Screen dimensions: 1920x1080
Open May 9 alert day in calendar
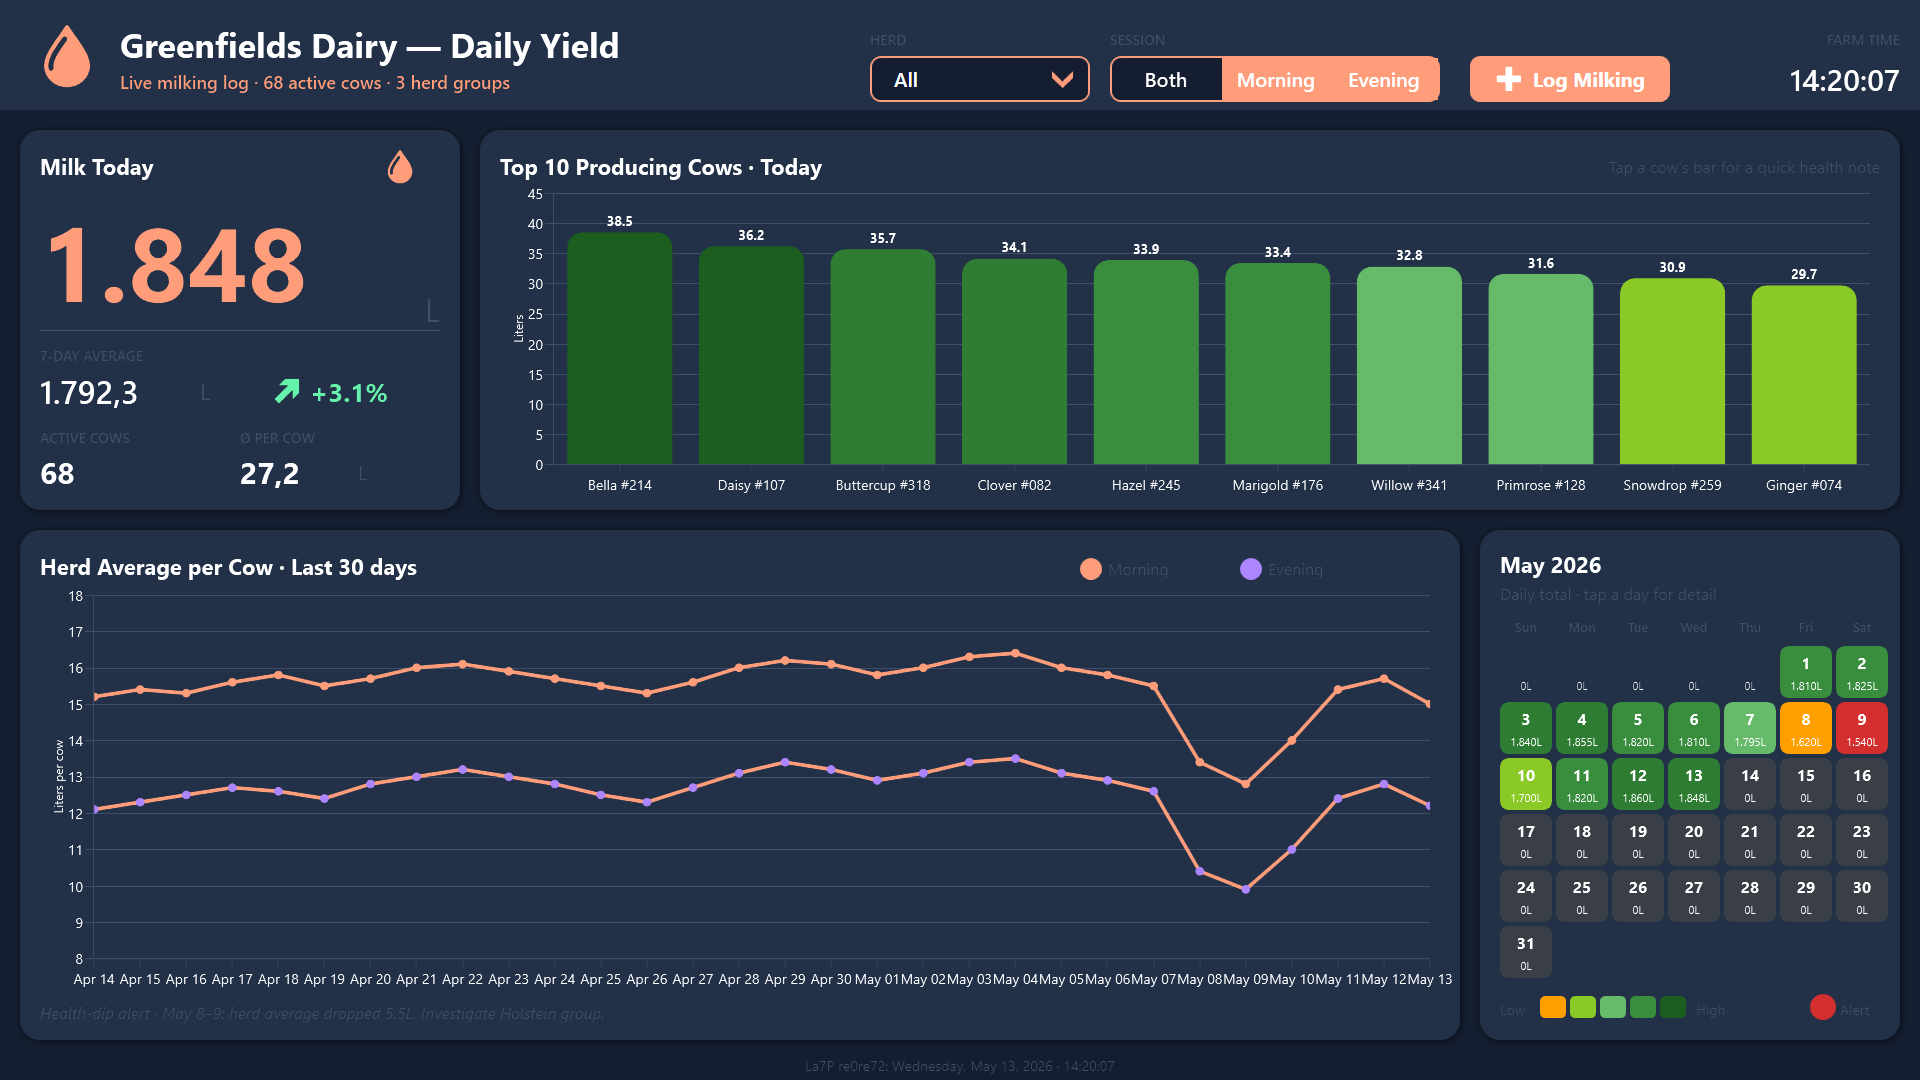(x=1862, y=728)
